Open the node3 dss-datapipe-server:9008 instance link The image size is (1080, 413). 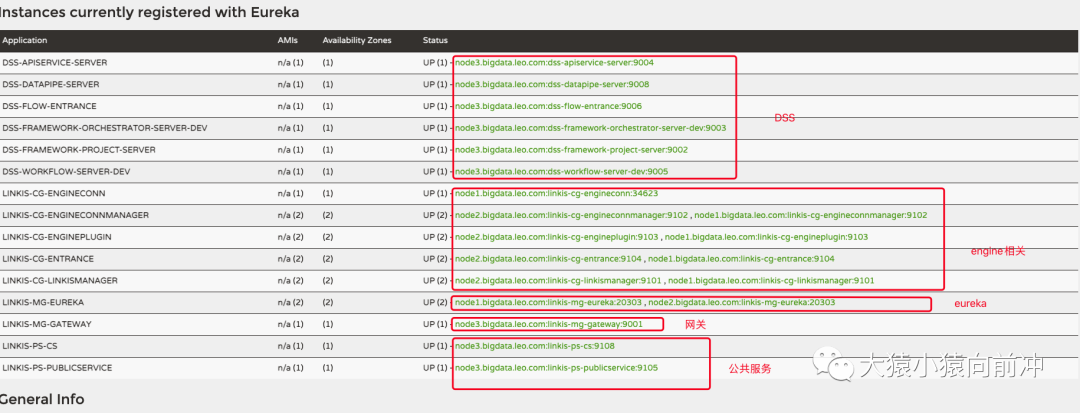pyautogui.click(x=552, y=85)
